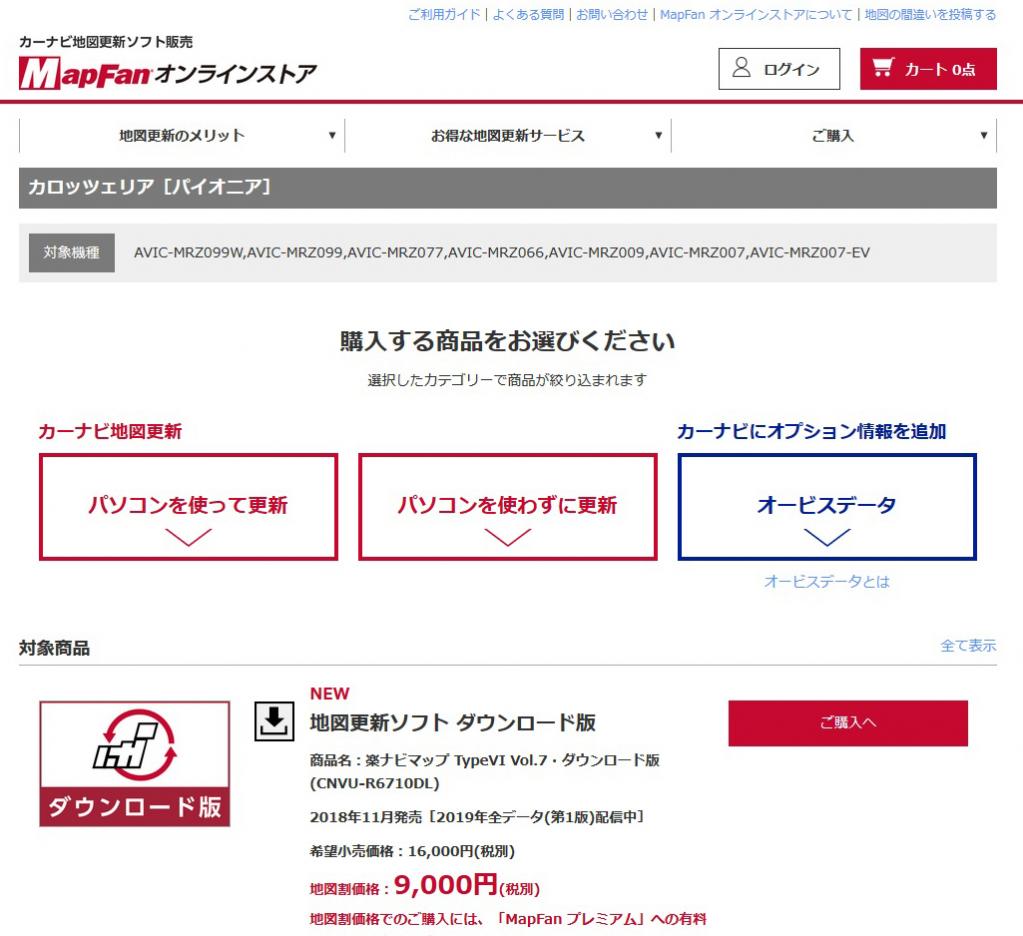Click the 地図更新ソフト ダウンロード版 title
The height and width of the screenshot is (936, 1023).
453,723
